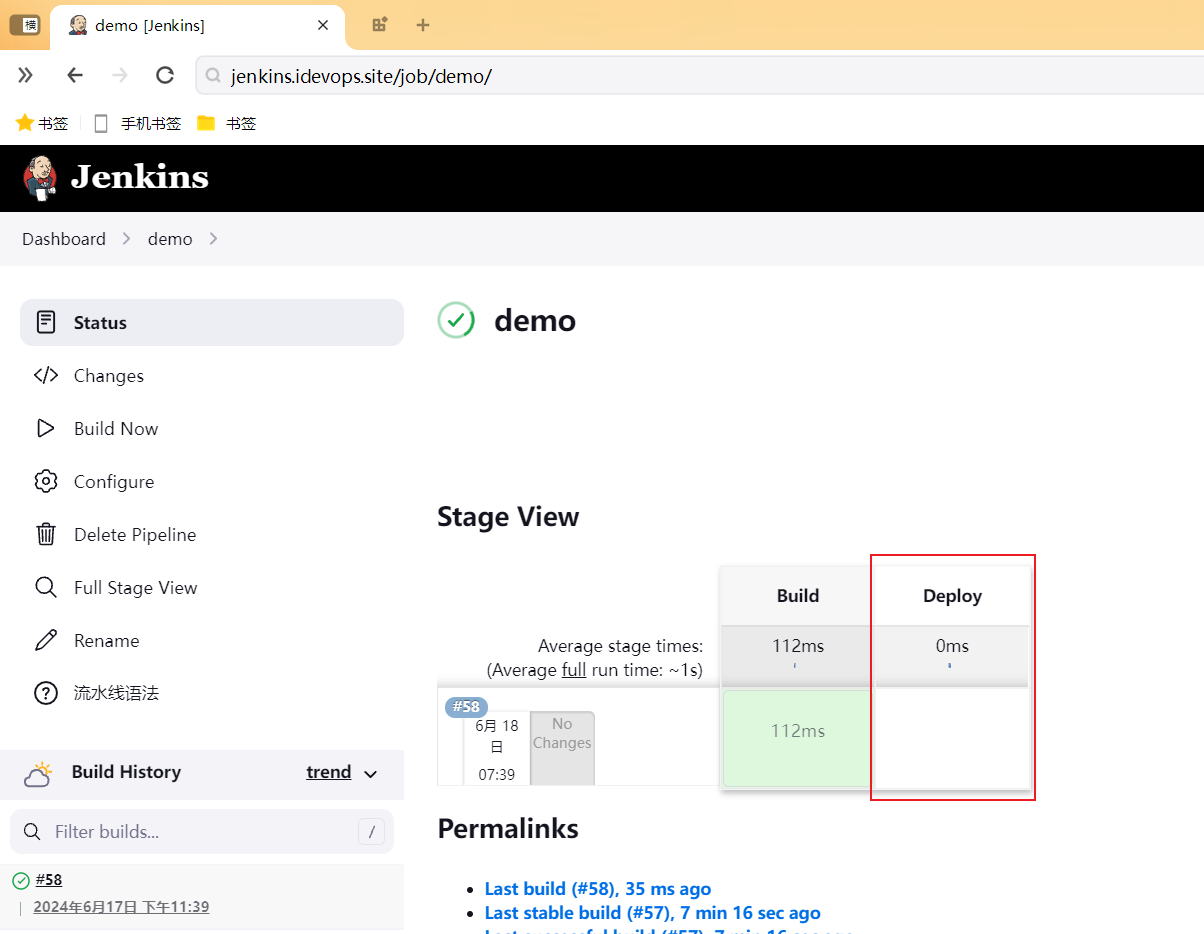Viewport: 1204px width, 934px height.
Task: Click the Filter builds search field
Action: coord(202,832)
